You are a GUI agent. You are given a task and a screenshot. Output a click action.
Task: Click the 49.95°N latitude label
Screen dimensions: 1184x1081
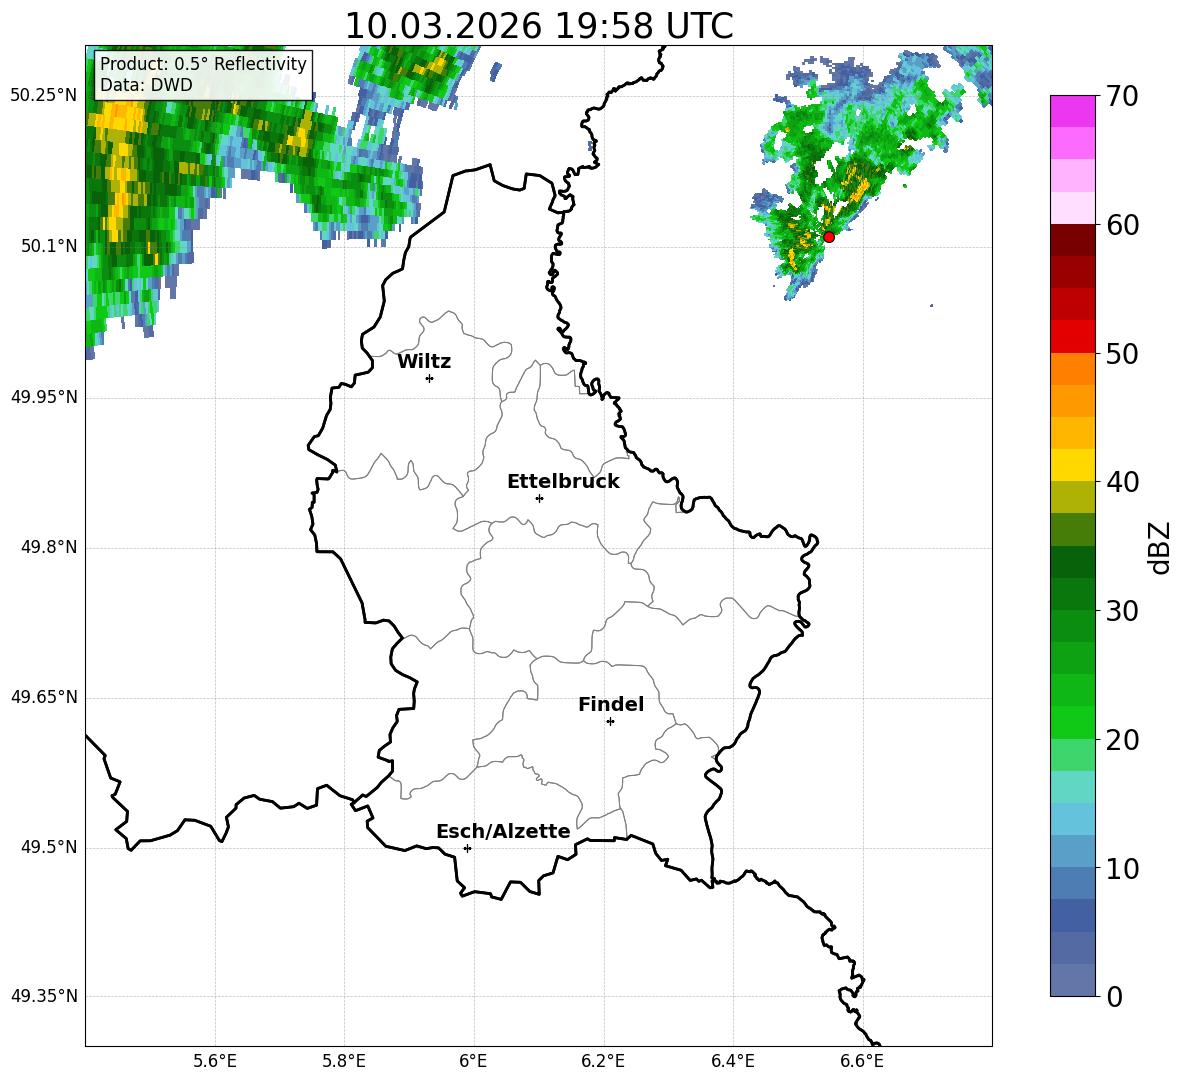coord(44,397)
